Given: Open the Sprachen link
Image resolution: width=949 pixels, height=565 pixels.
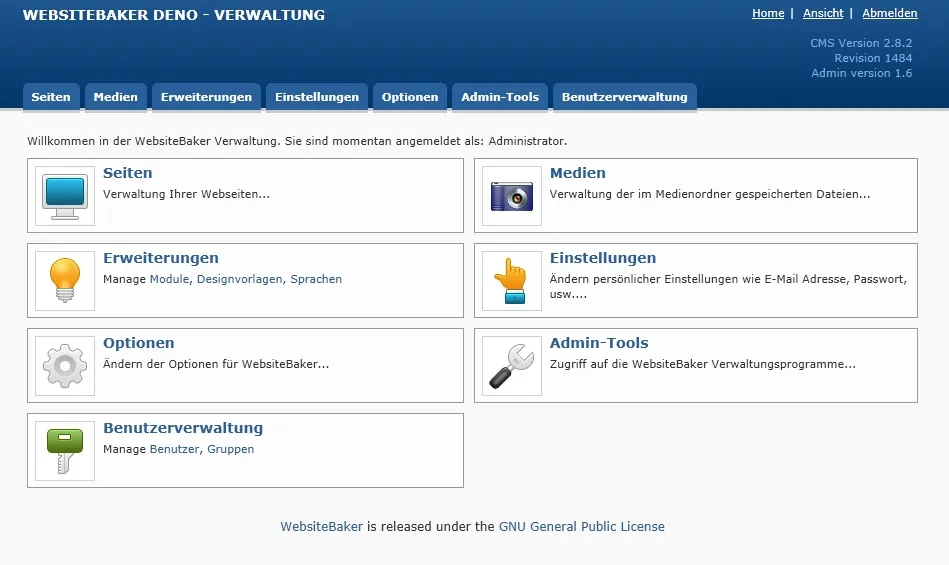Looking at the screenshot, I should (x=316, y=279).
